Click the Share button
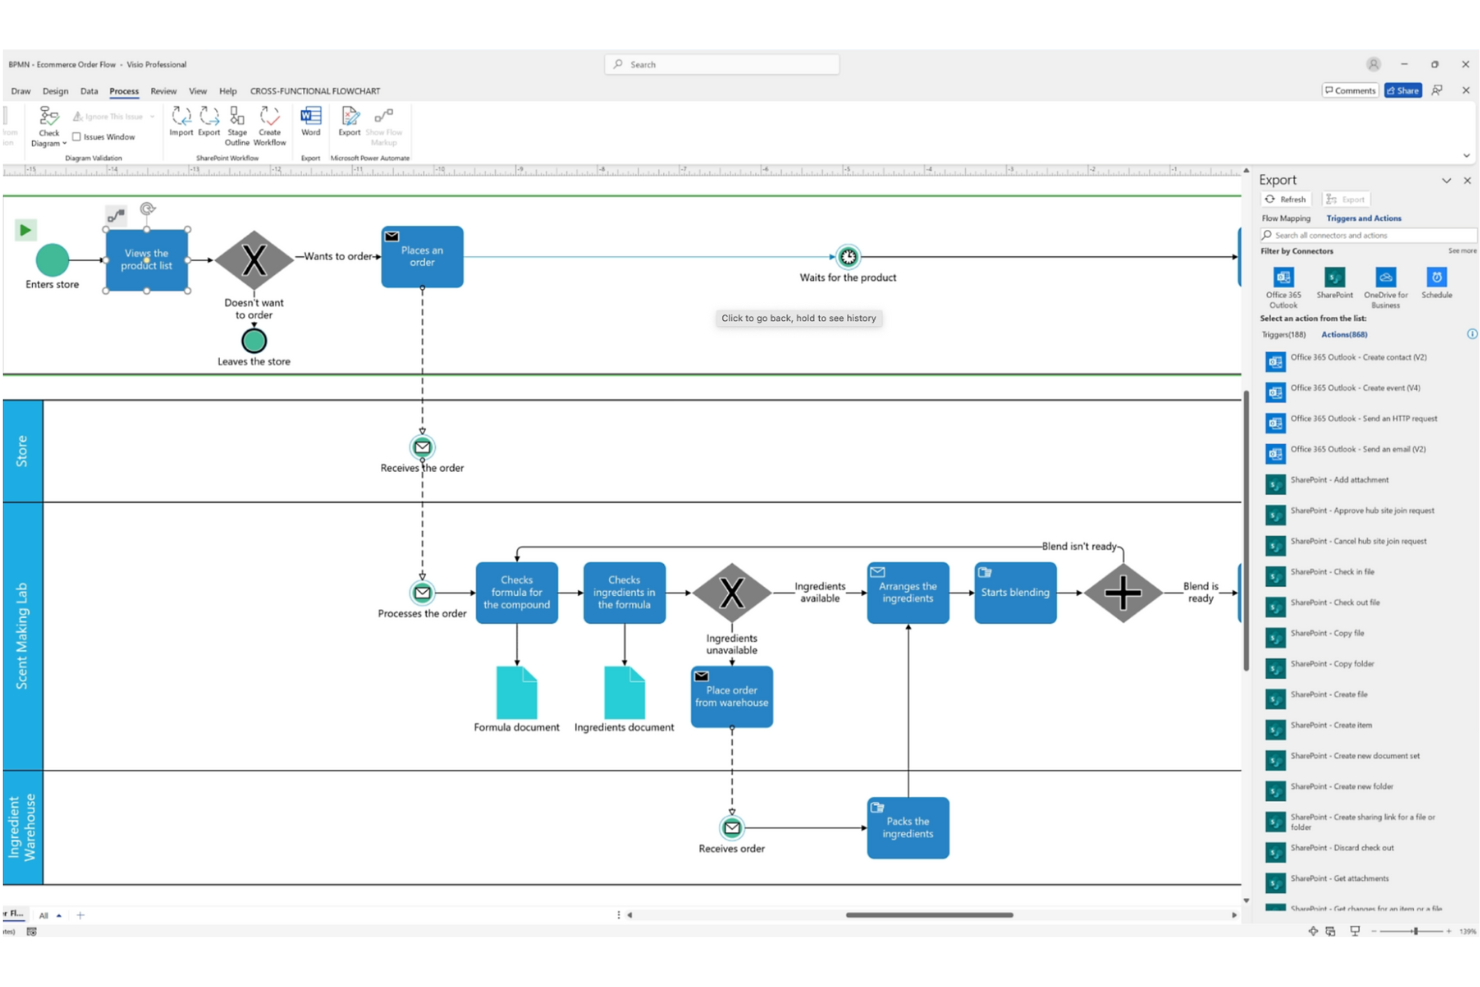 (1403, 90)
